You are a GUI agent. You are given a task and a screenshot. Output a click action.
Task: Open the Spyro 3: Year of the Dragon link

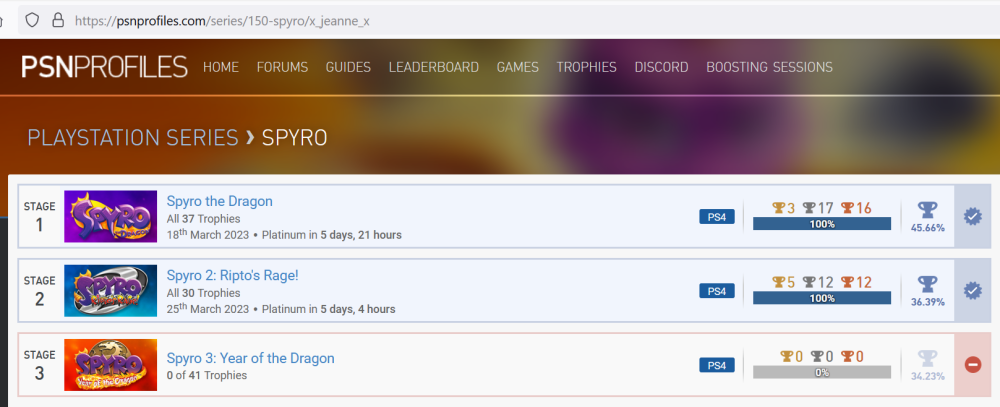[x=250, y=358]
